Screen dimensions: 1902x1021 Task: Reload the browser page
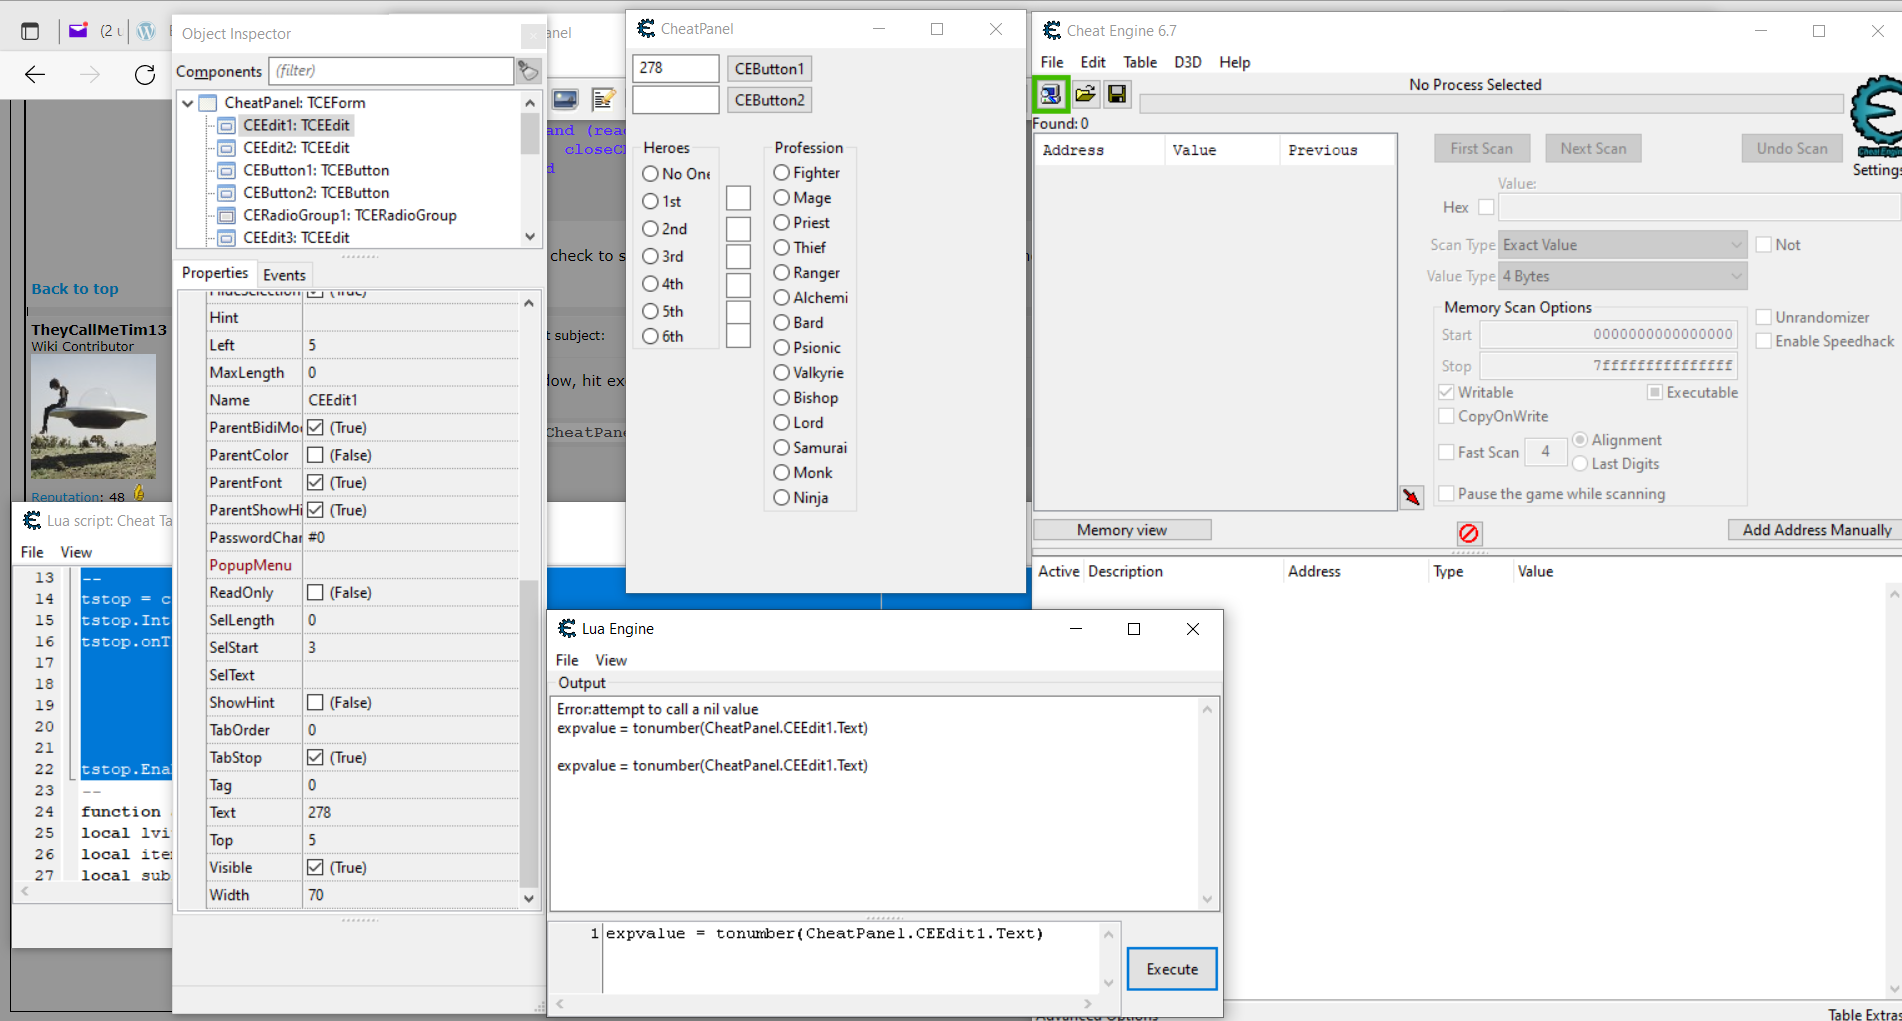145,75
